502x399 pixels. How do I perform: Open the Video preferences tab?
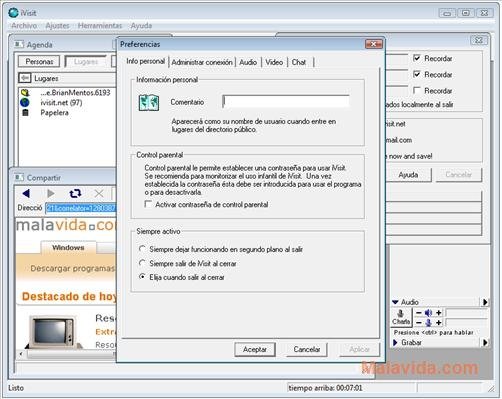[274, 62]
